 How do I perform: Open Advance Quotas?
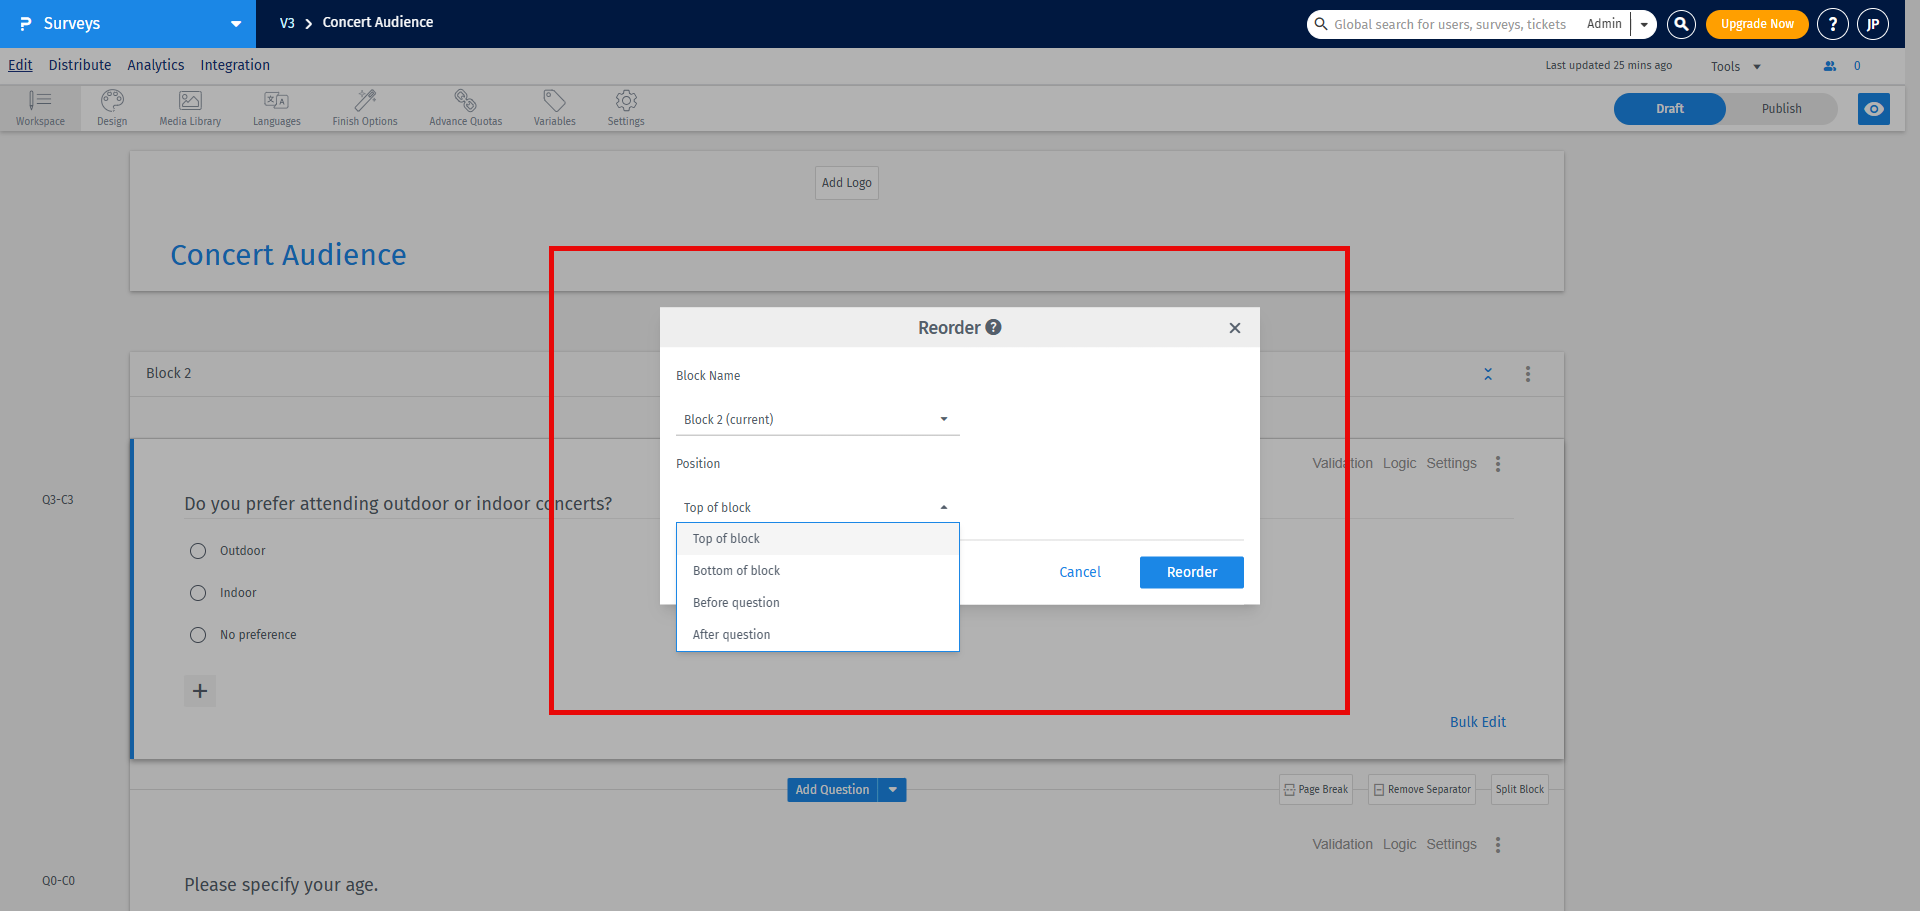click(465, 107)
